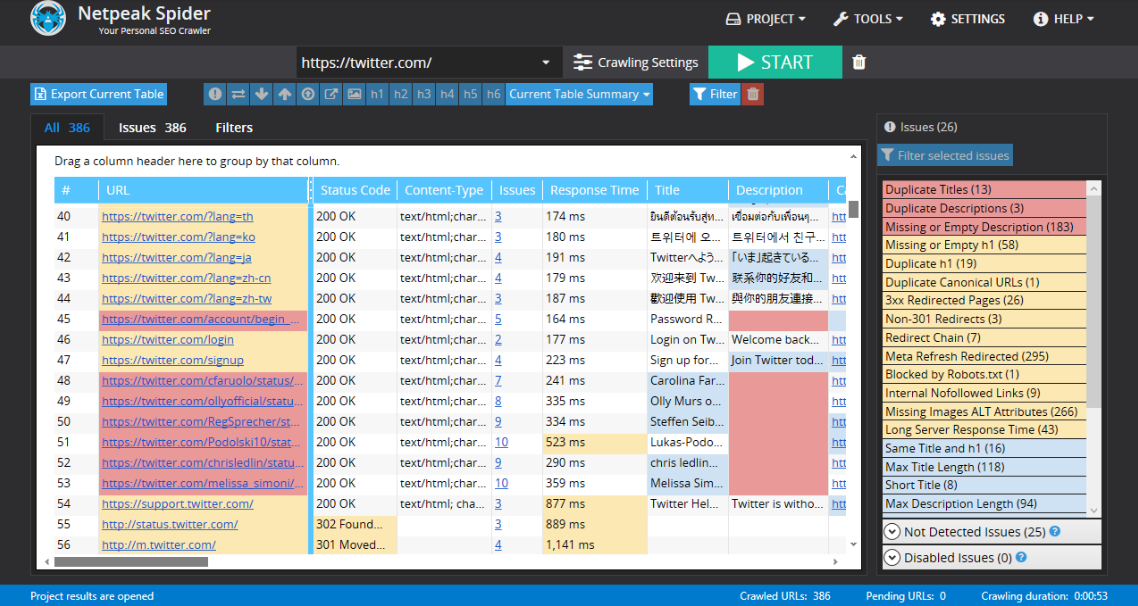
Task: Open the HELP menu
Action: coord(1063,19)
